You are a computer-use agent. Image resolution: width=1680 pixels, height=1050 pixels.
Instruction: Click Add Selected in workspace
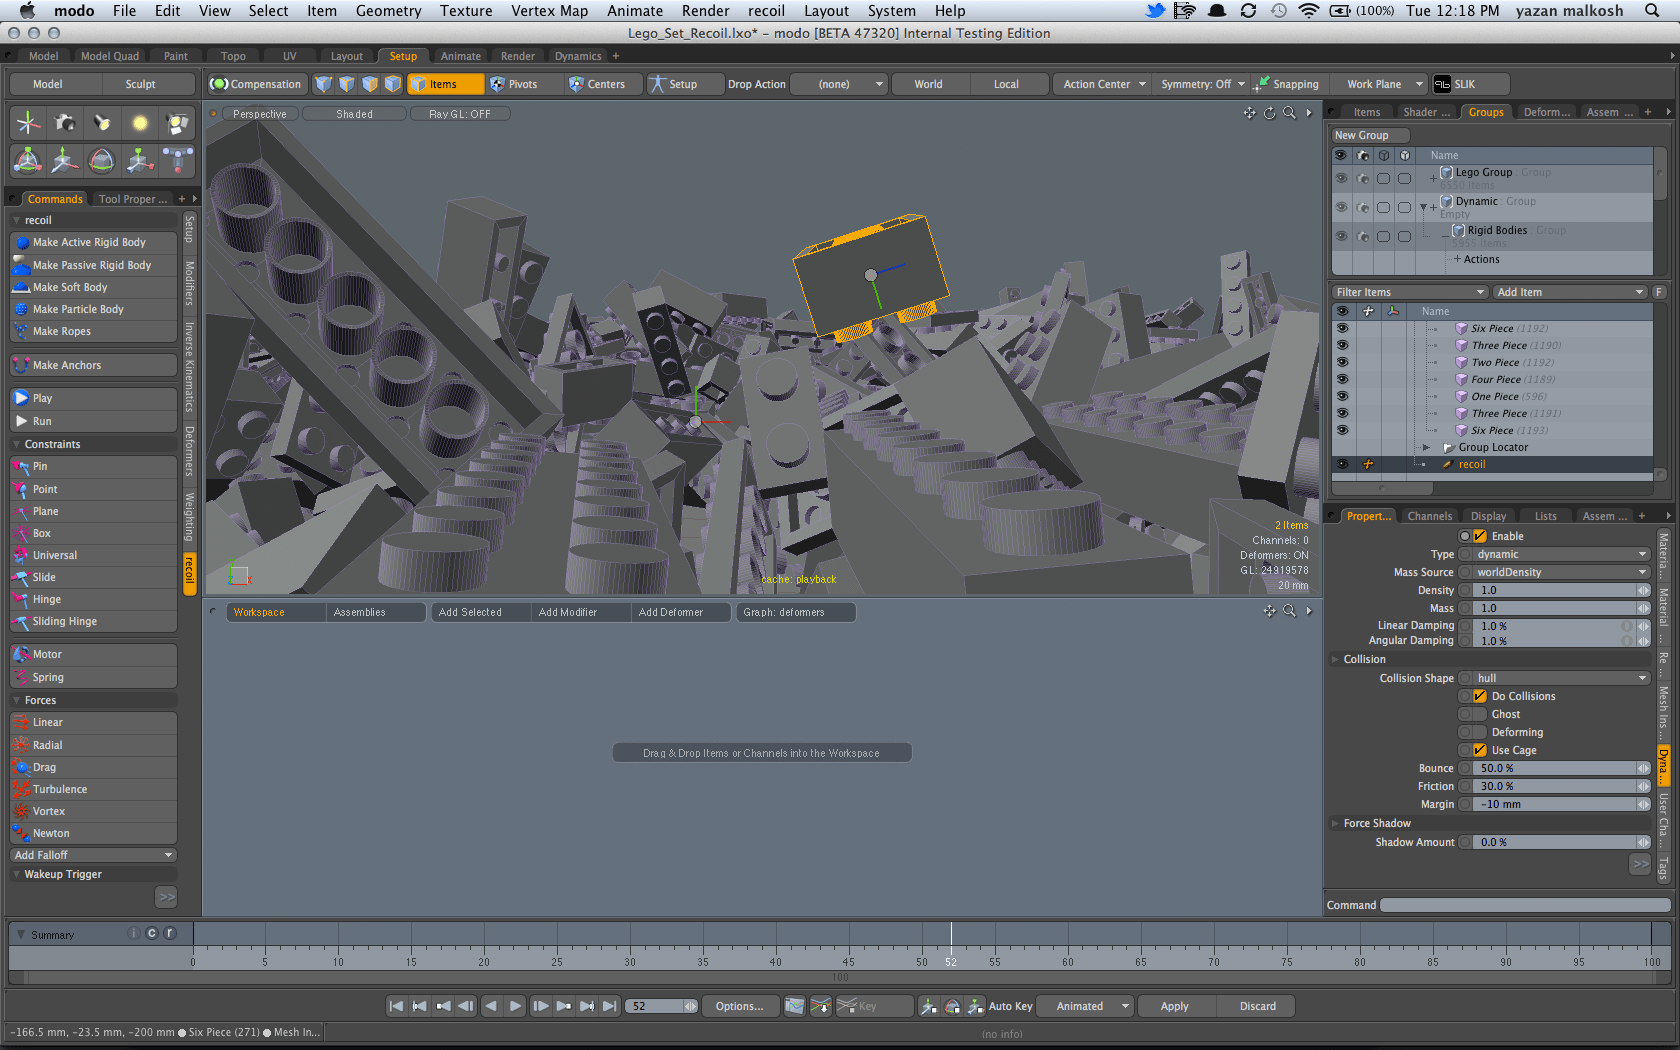(479, 612)
